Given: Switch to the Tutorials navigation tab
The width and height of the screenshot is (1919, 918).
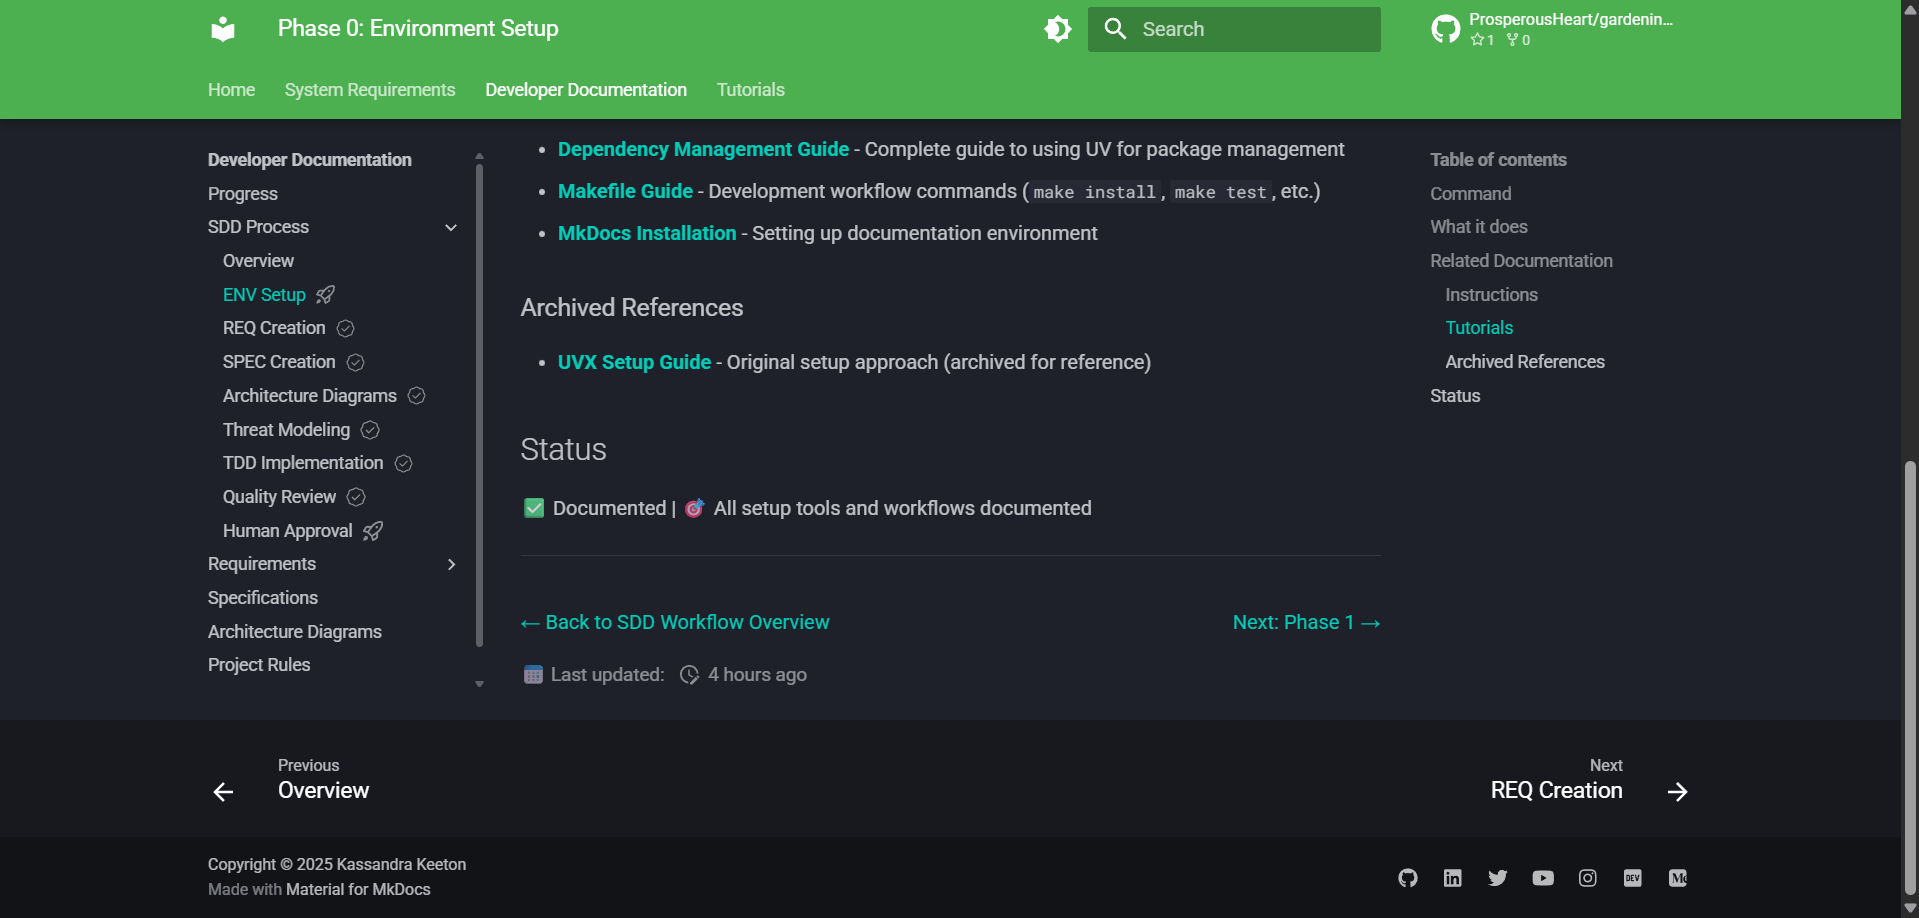Looking at the screenshot, I should pyautogui.click(x=750, y=90).
